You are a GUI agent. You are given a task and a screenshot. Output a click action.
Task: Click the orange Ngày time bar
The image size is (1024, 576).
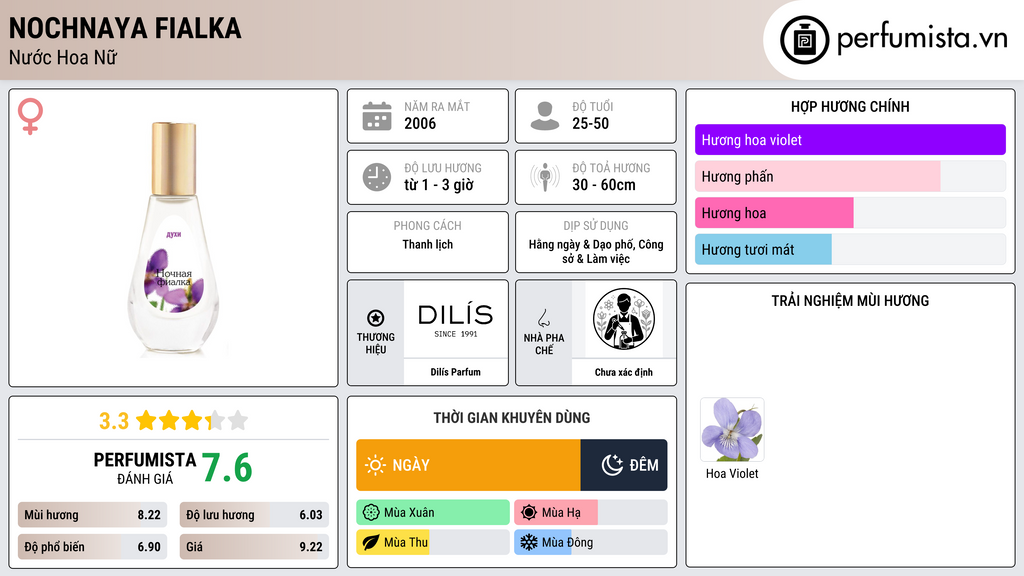click(x=468, y=465)
